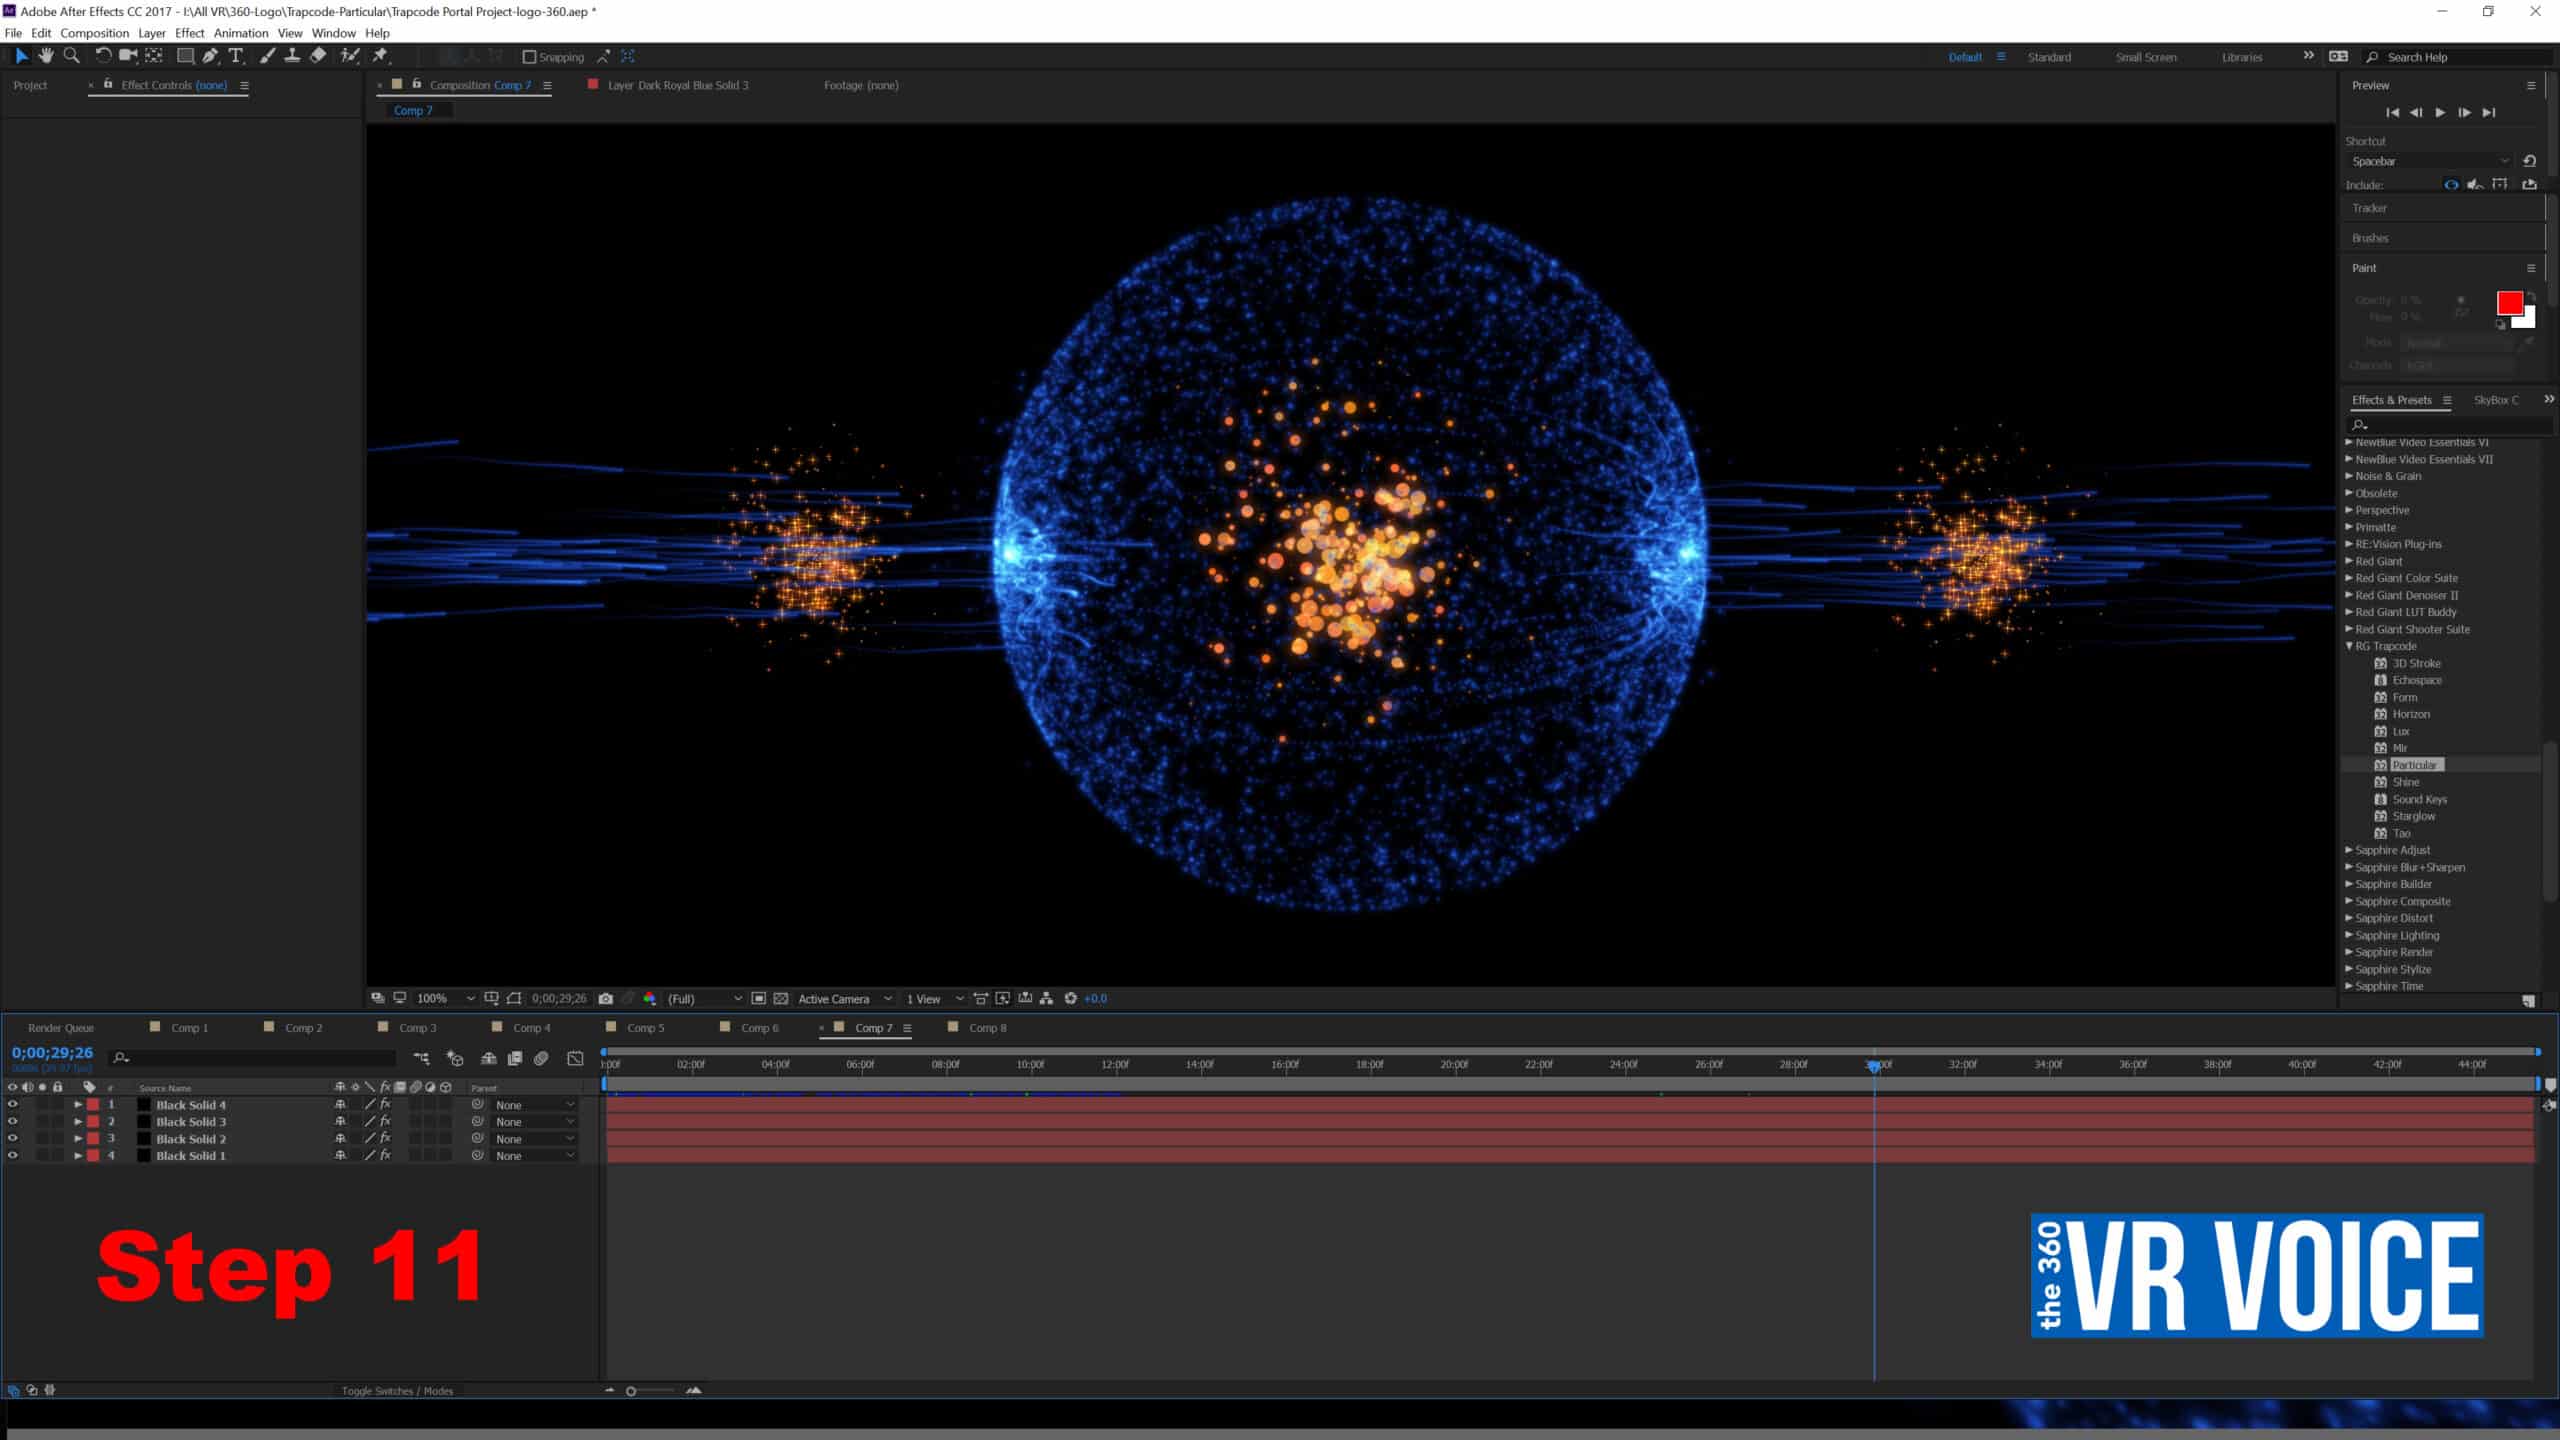Switch to the Comp 5 tab
The height and width of the screenshot is (1440, 2560).
click(x=646, y=1027)
